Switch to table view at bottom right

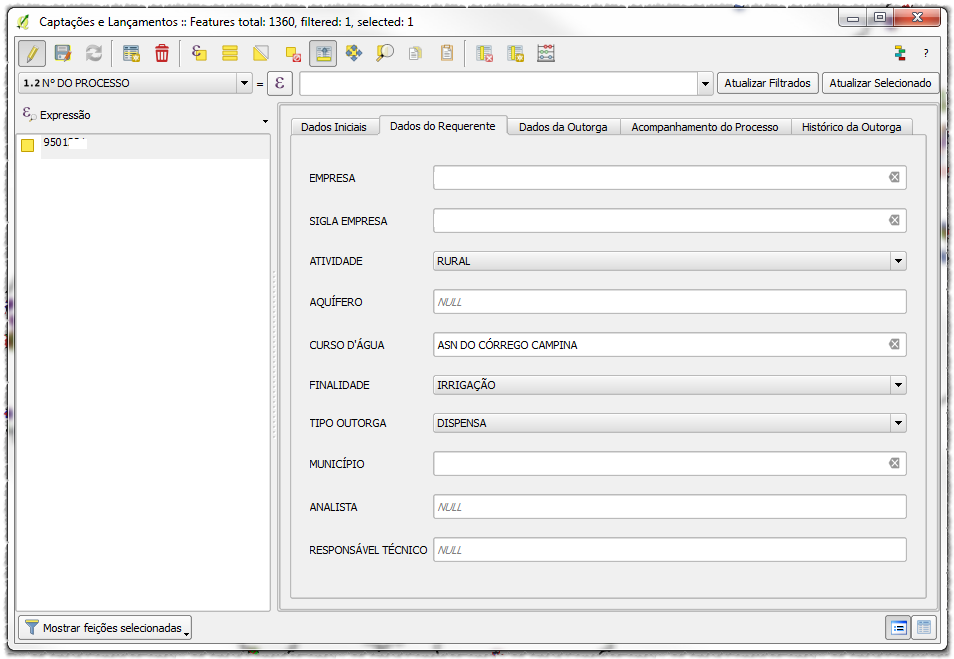(924, 627)
